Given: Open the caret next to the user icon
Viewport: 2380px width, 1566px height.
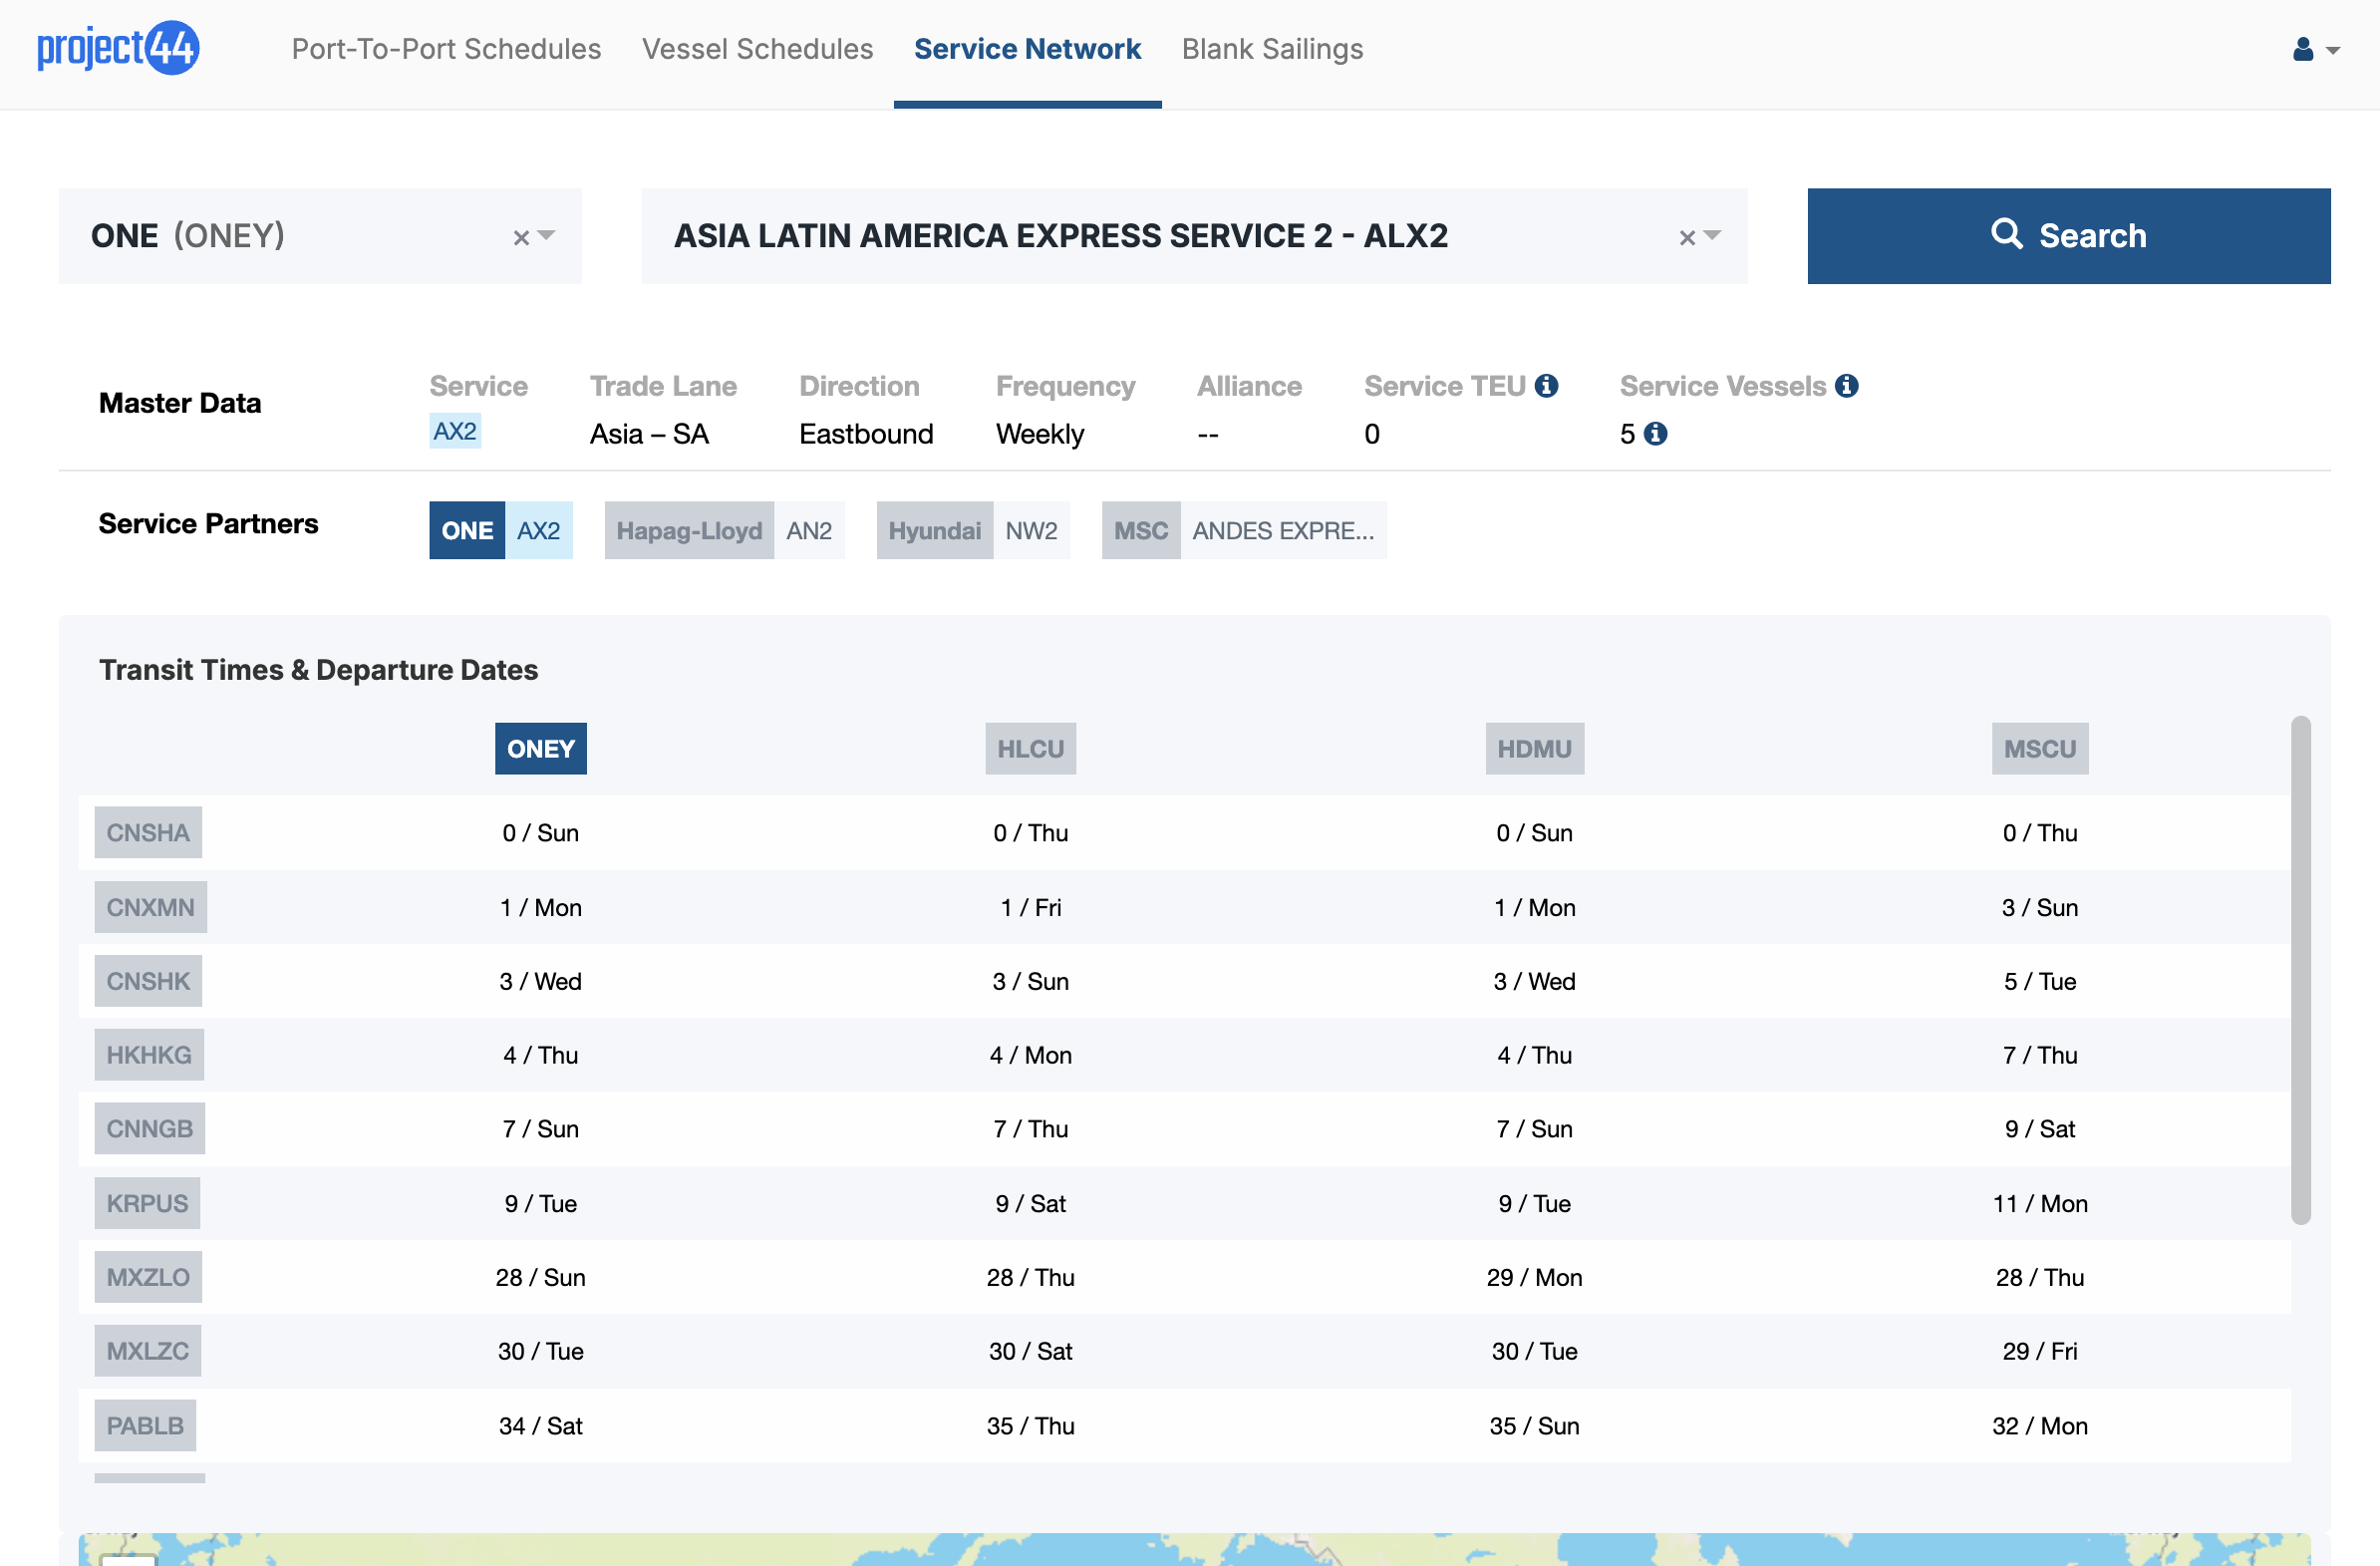Looking at the screenshot, I should point(2333,50).
